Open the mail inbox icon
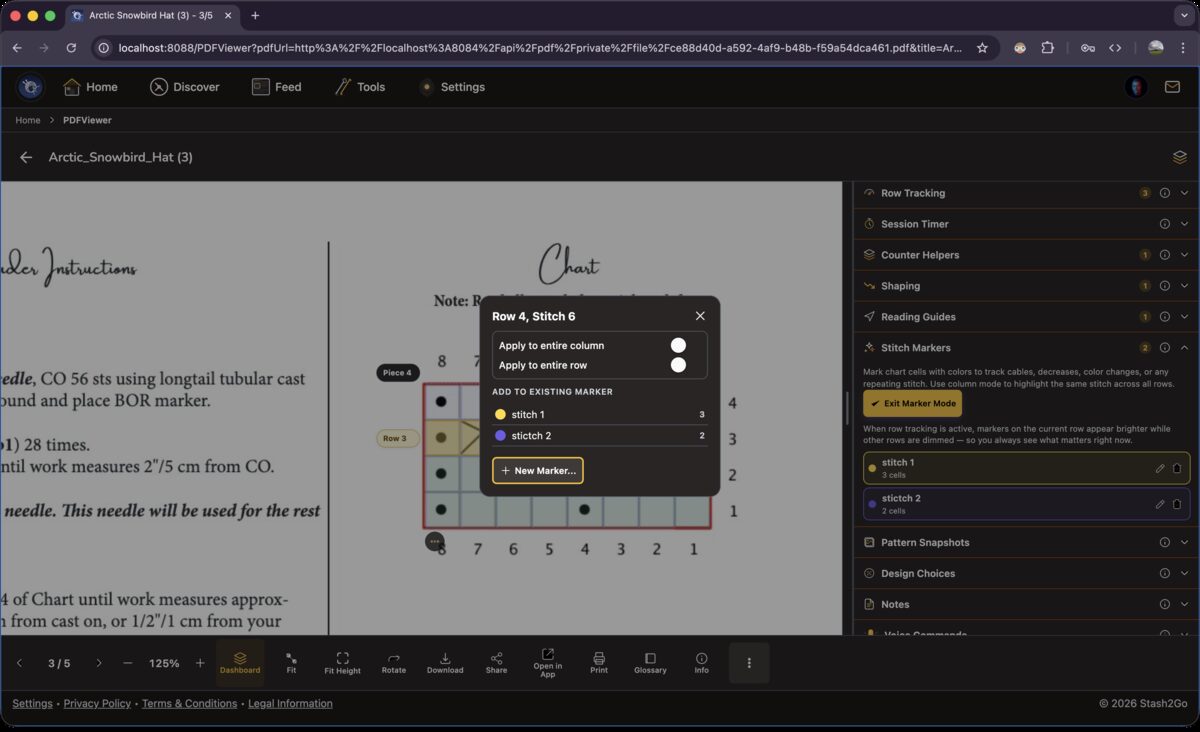 click(x=1172, y=87)
